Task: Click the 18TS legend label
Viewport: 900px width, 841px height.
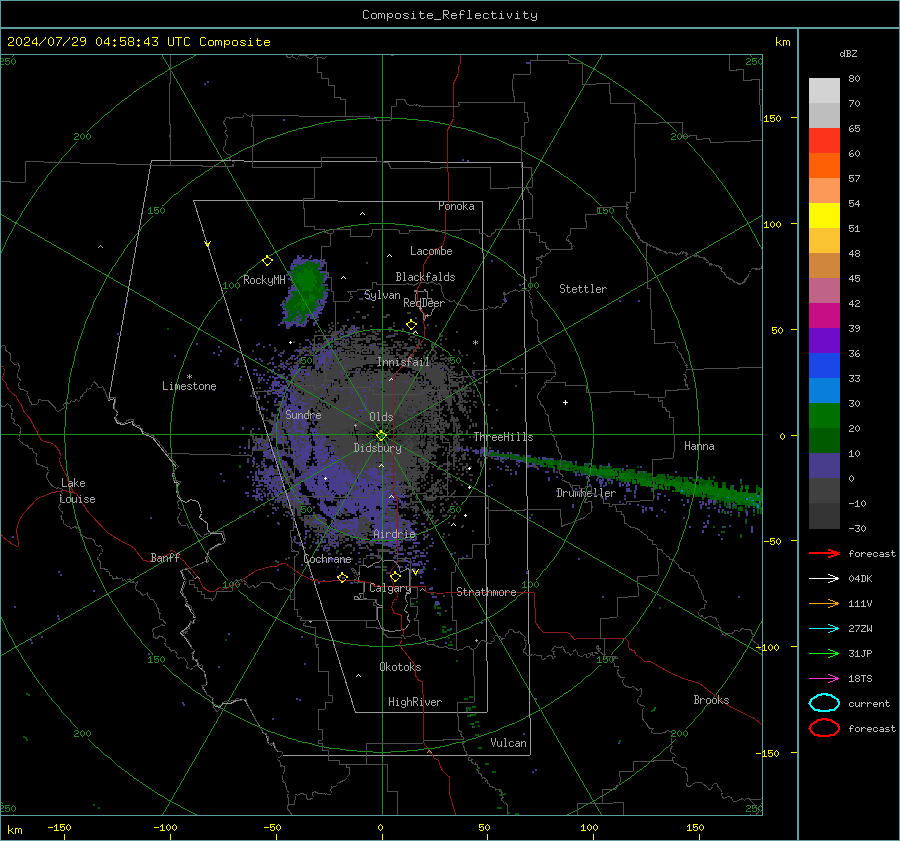Action: click(860, 679)
